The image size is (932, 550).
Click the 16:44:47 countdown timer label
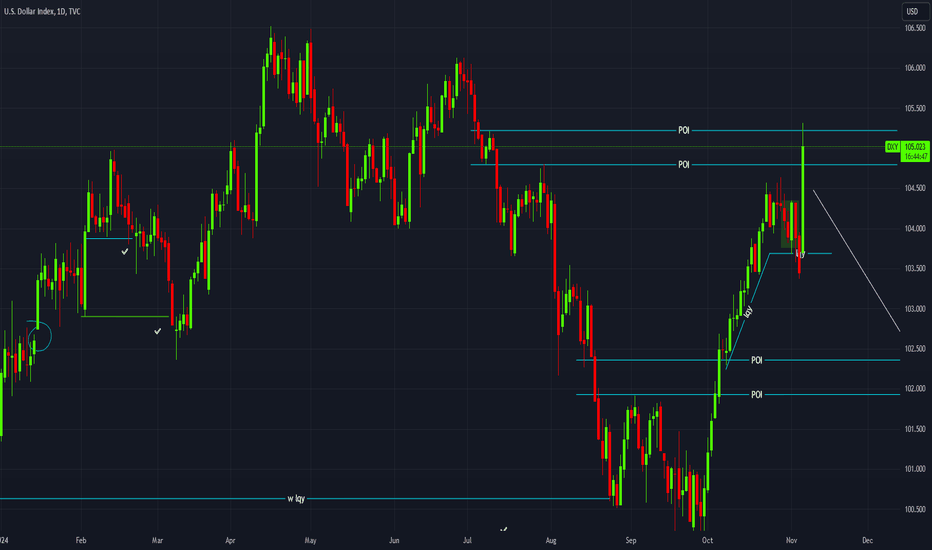[x=915, y=156]
